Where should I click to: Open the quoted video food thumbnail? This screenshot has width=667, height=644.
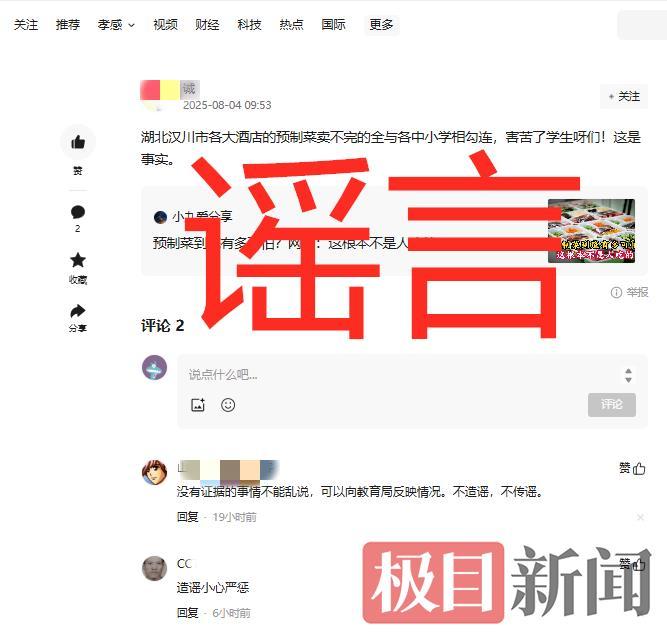[x=591, y=231]
